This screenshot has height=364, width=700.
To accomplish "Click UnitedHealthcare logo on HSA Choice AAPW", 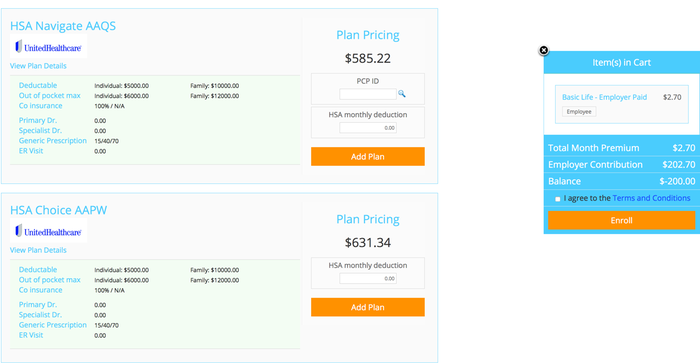I will tap(48, 231).
